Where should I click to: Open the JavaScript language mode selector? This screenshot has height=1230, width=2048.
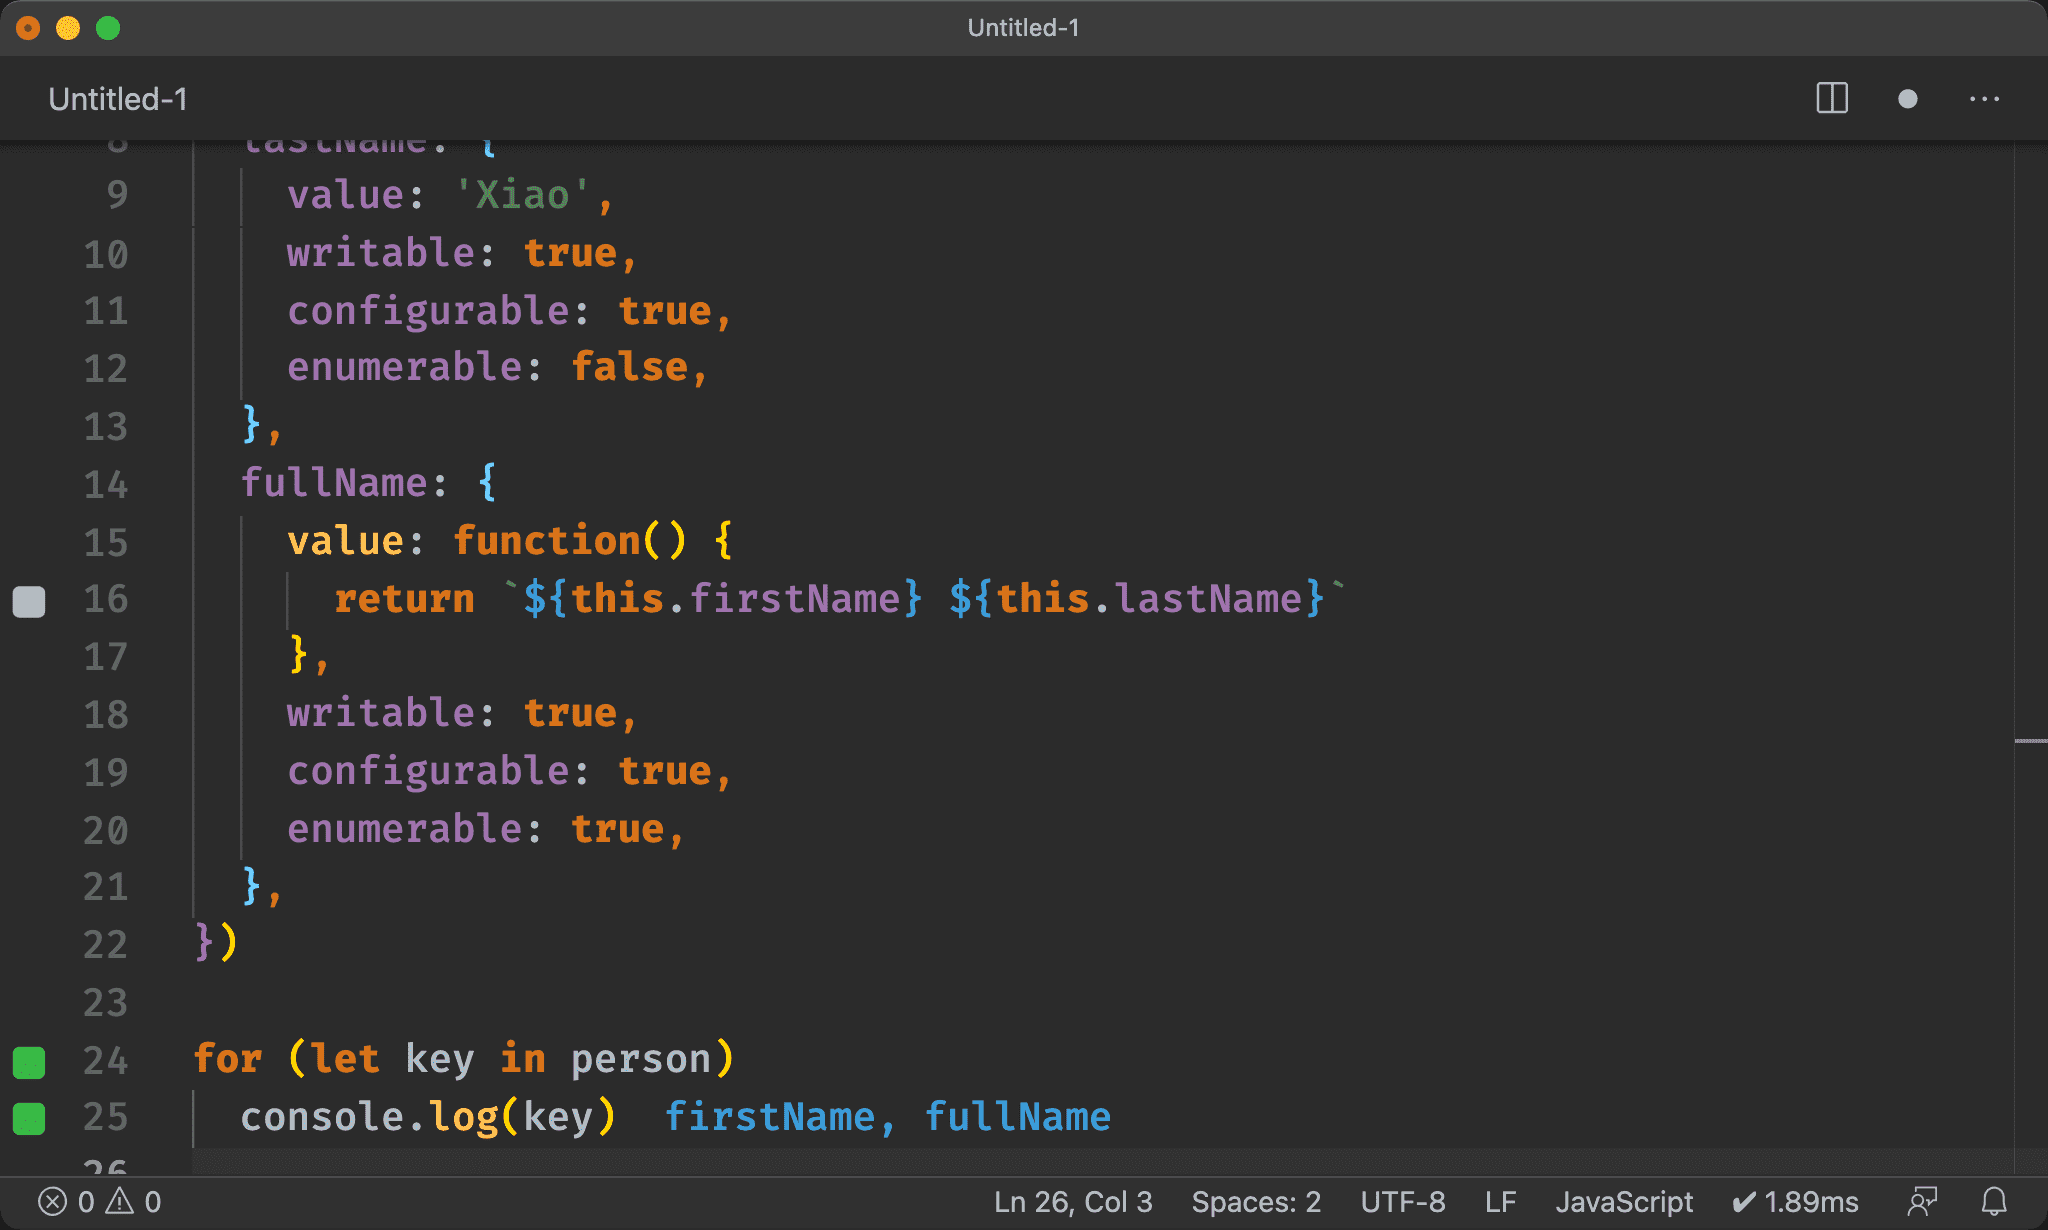[x=1624, y=1201]
